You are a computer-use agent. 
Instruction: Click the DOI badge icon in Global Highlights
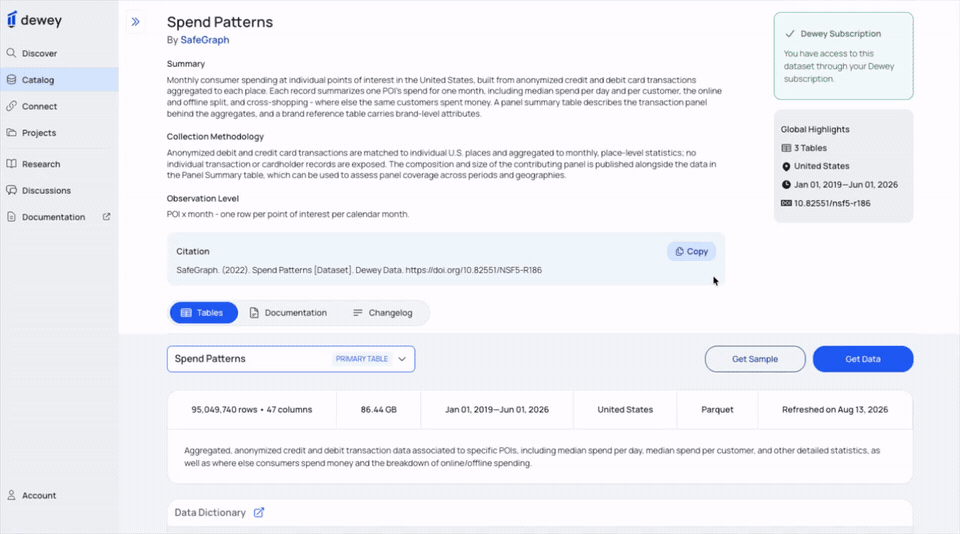(x=786, y=203)
